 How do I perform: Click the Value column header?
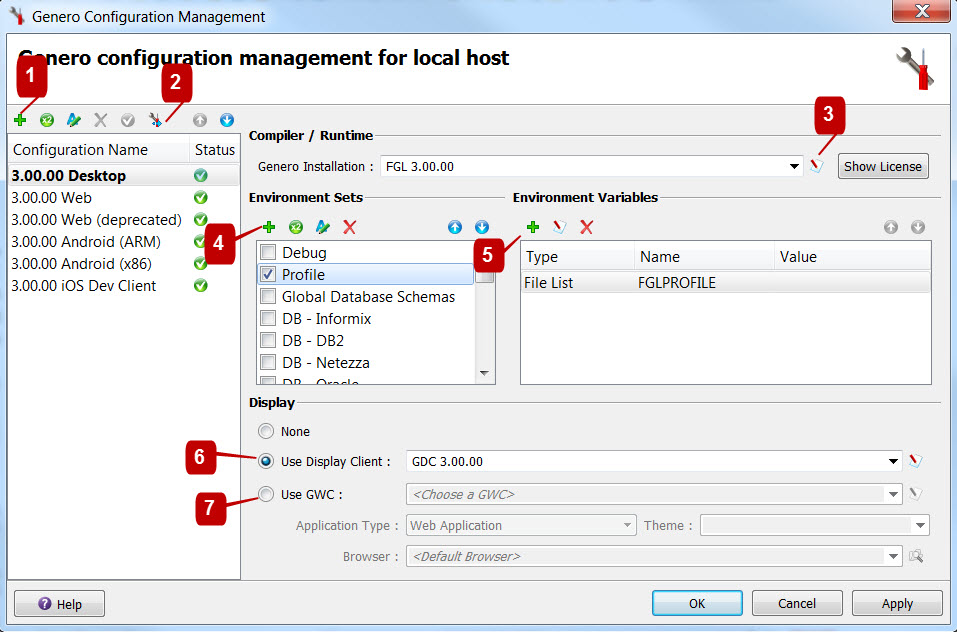(853, 257)
